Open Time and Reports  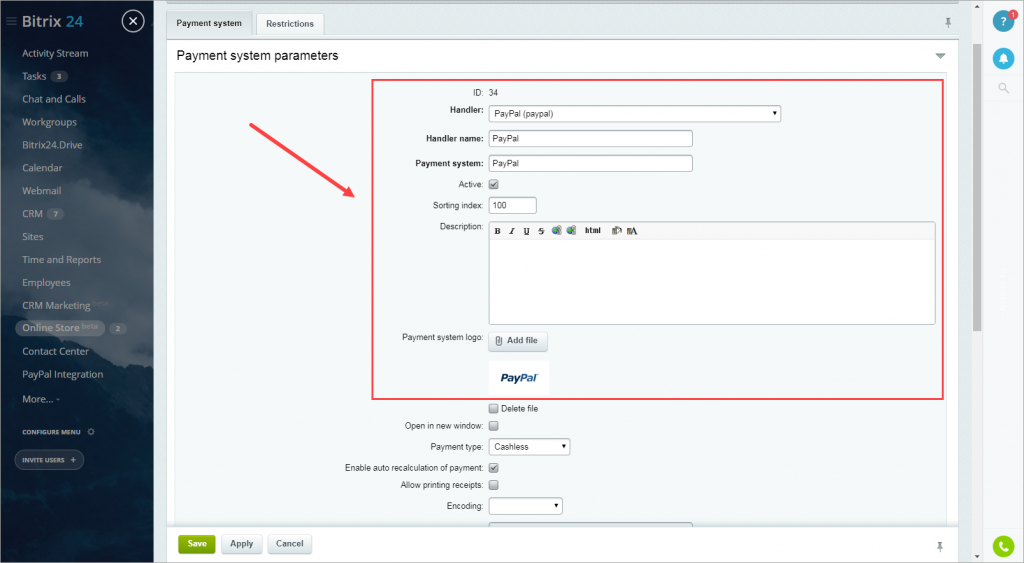(61, 259)
